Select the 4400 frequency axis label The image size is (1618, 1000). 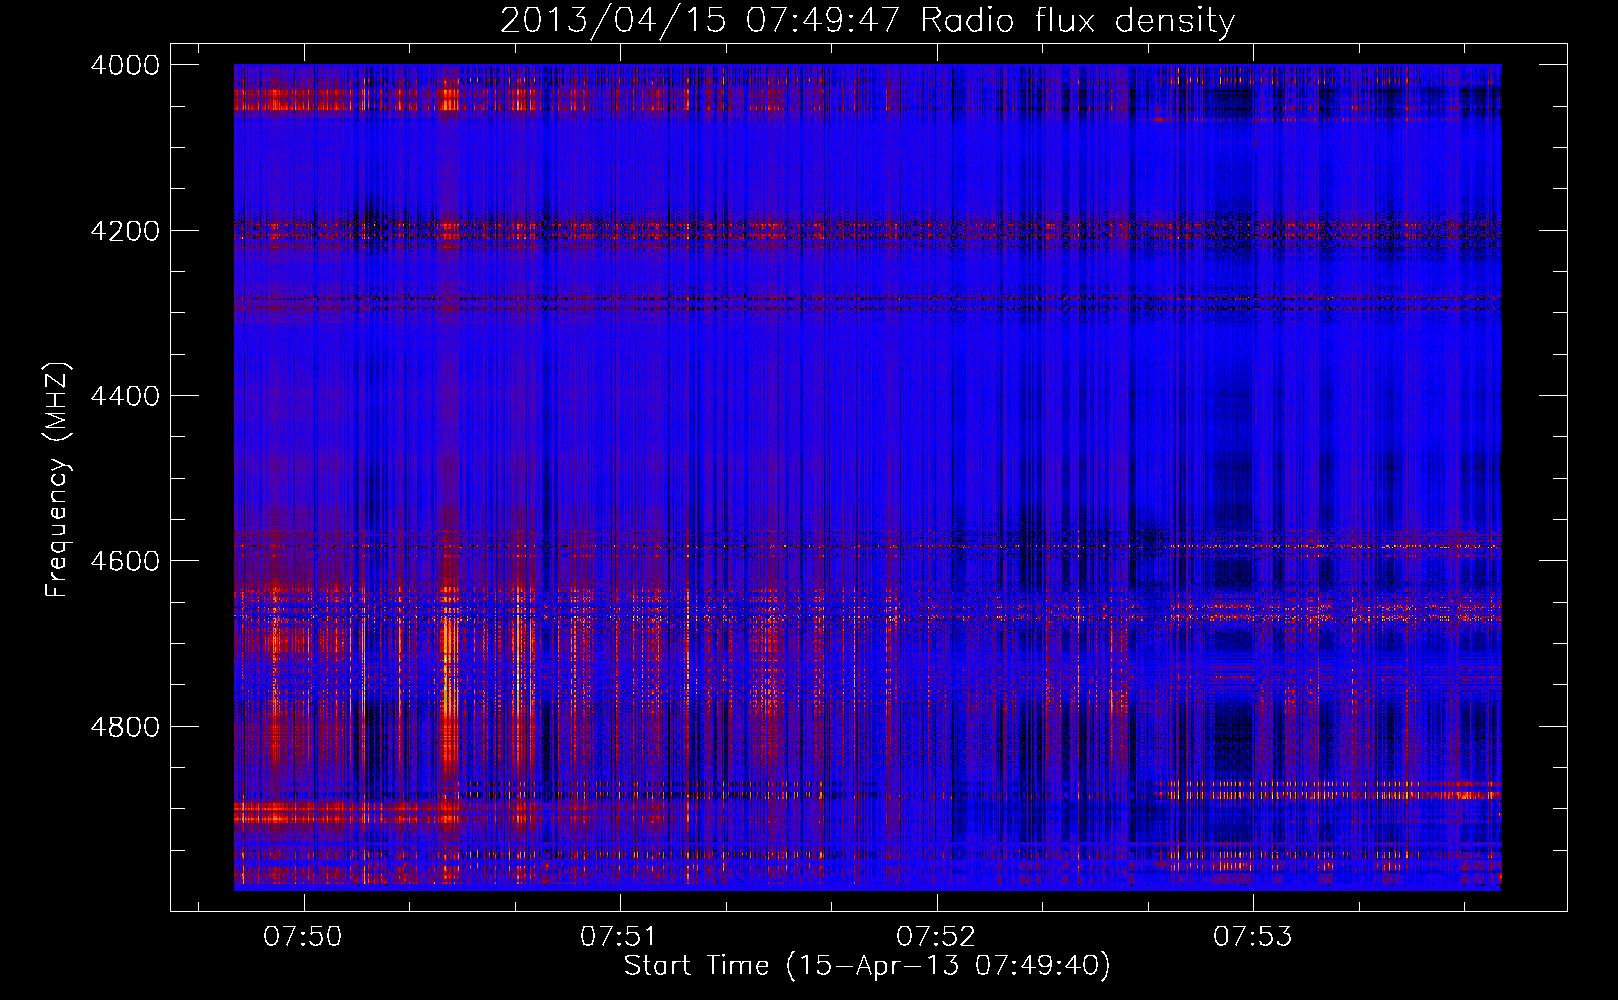(125, 396)
